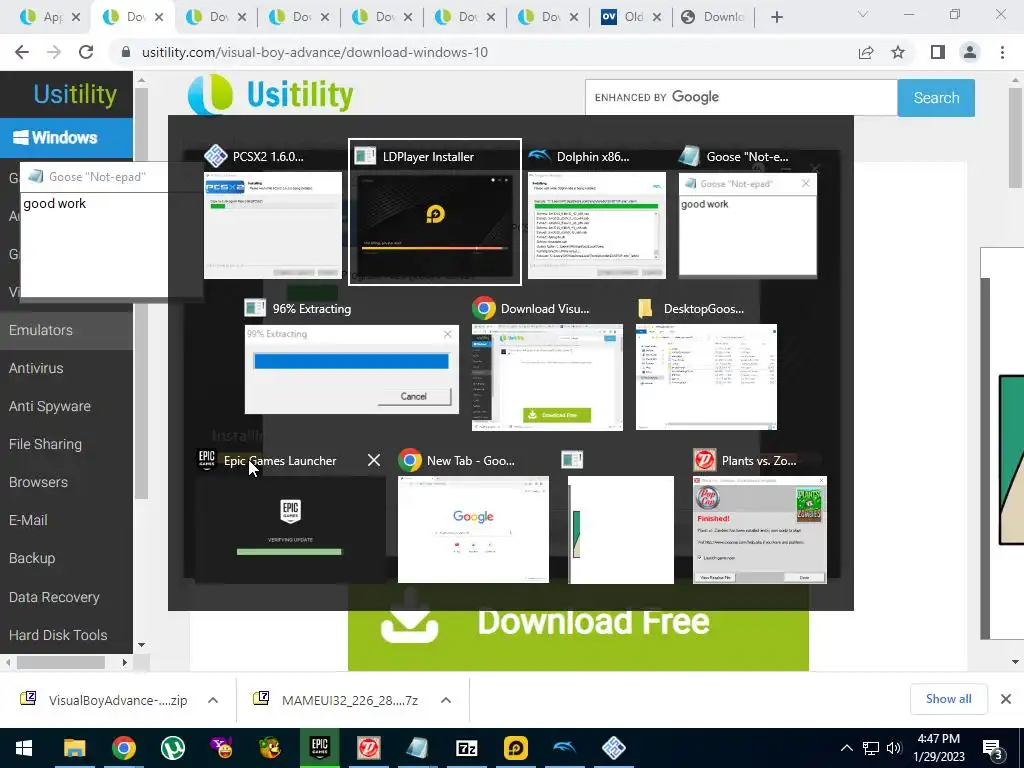
Task: Open the notification center icon
Action: pos(993,749)
